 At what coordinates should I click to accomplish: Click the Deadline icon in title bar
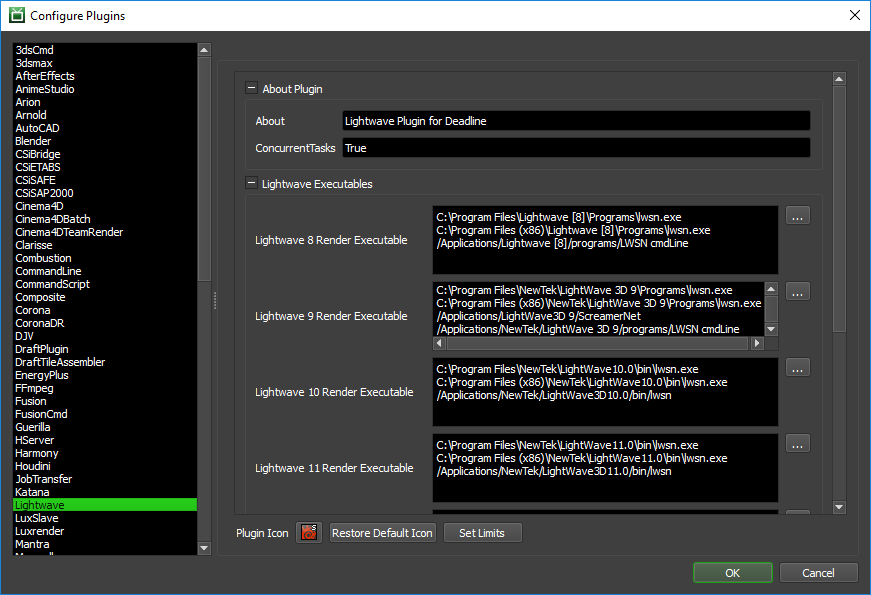15,16
